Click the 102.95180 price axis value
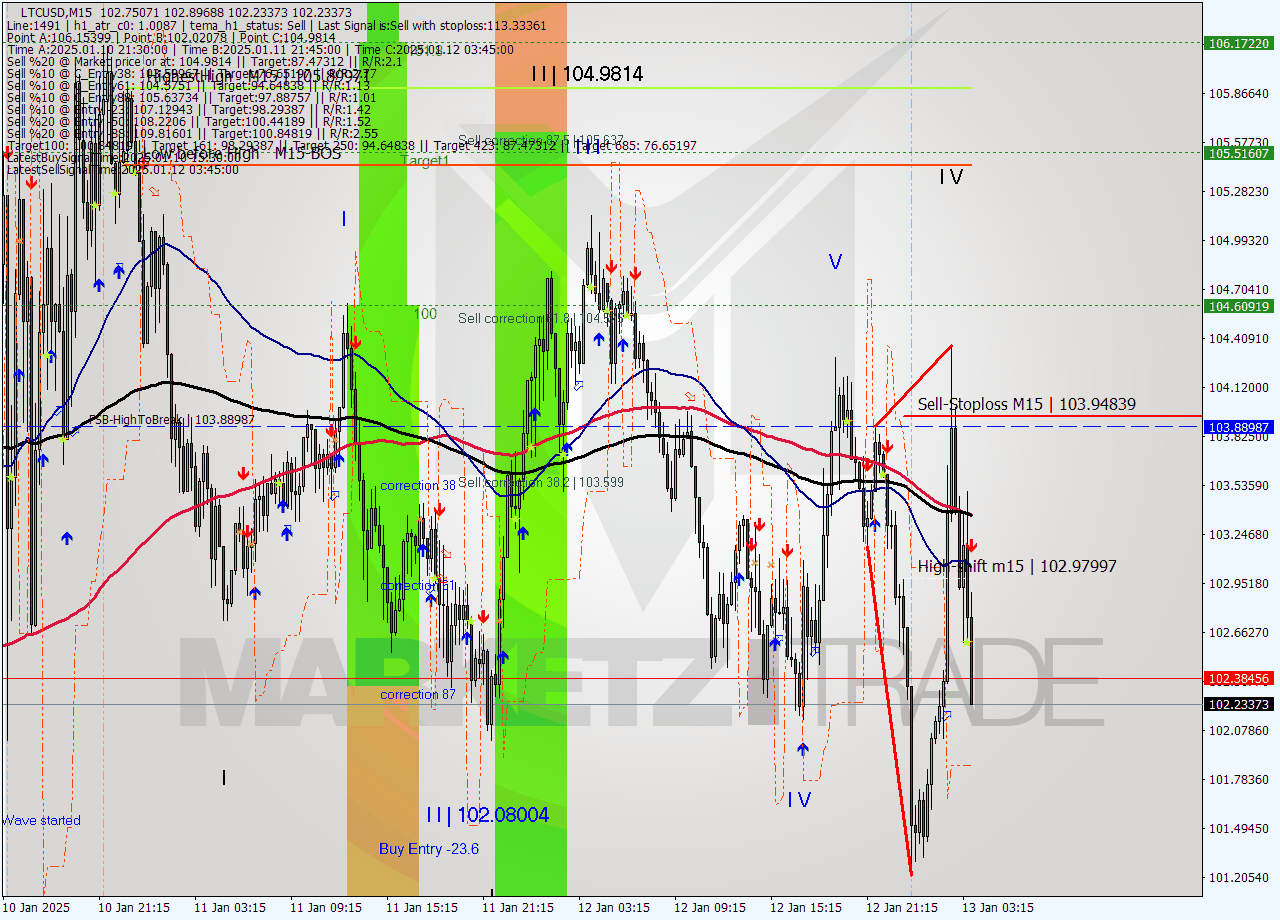This screenshot has width=1280, height=920. (x=1239, y=583)
